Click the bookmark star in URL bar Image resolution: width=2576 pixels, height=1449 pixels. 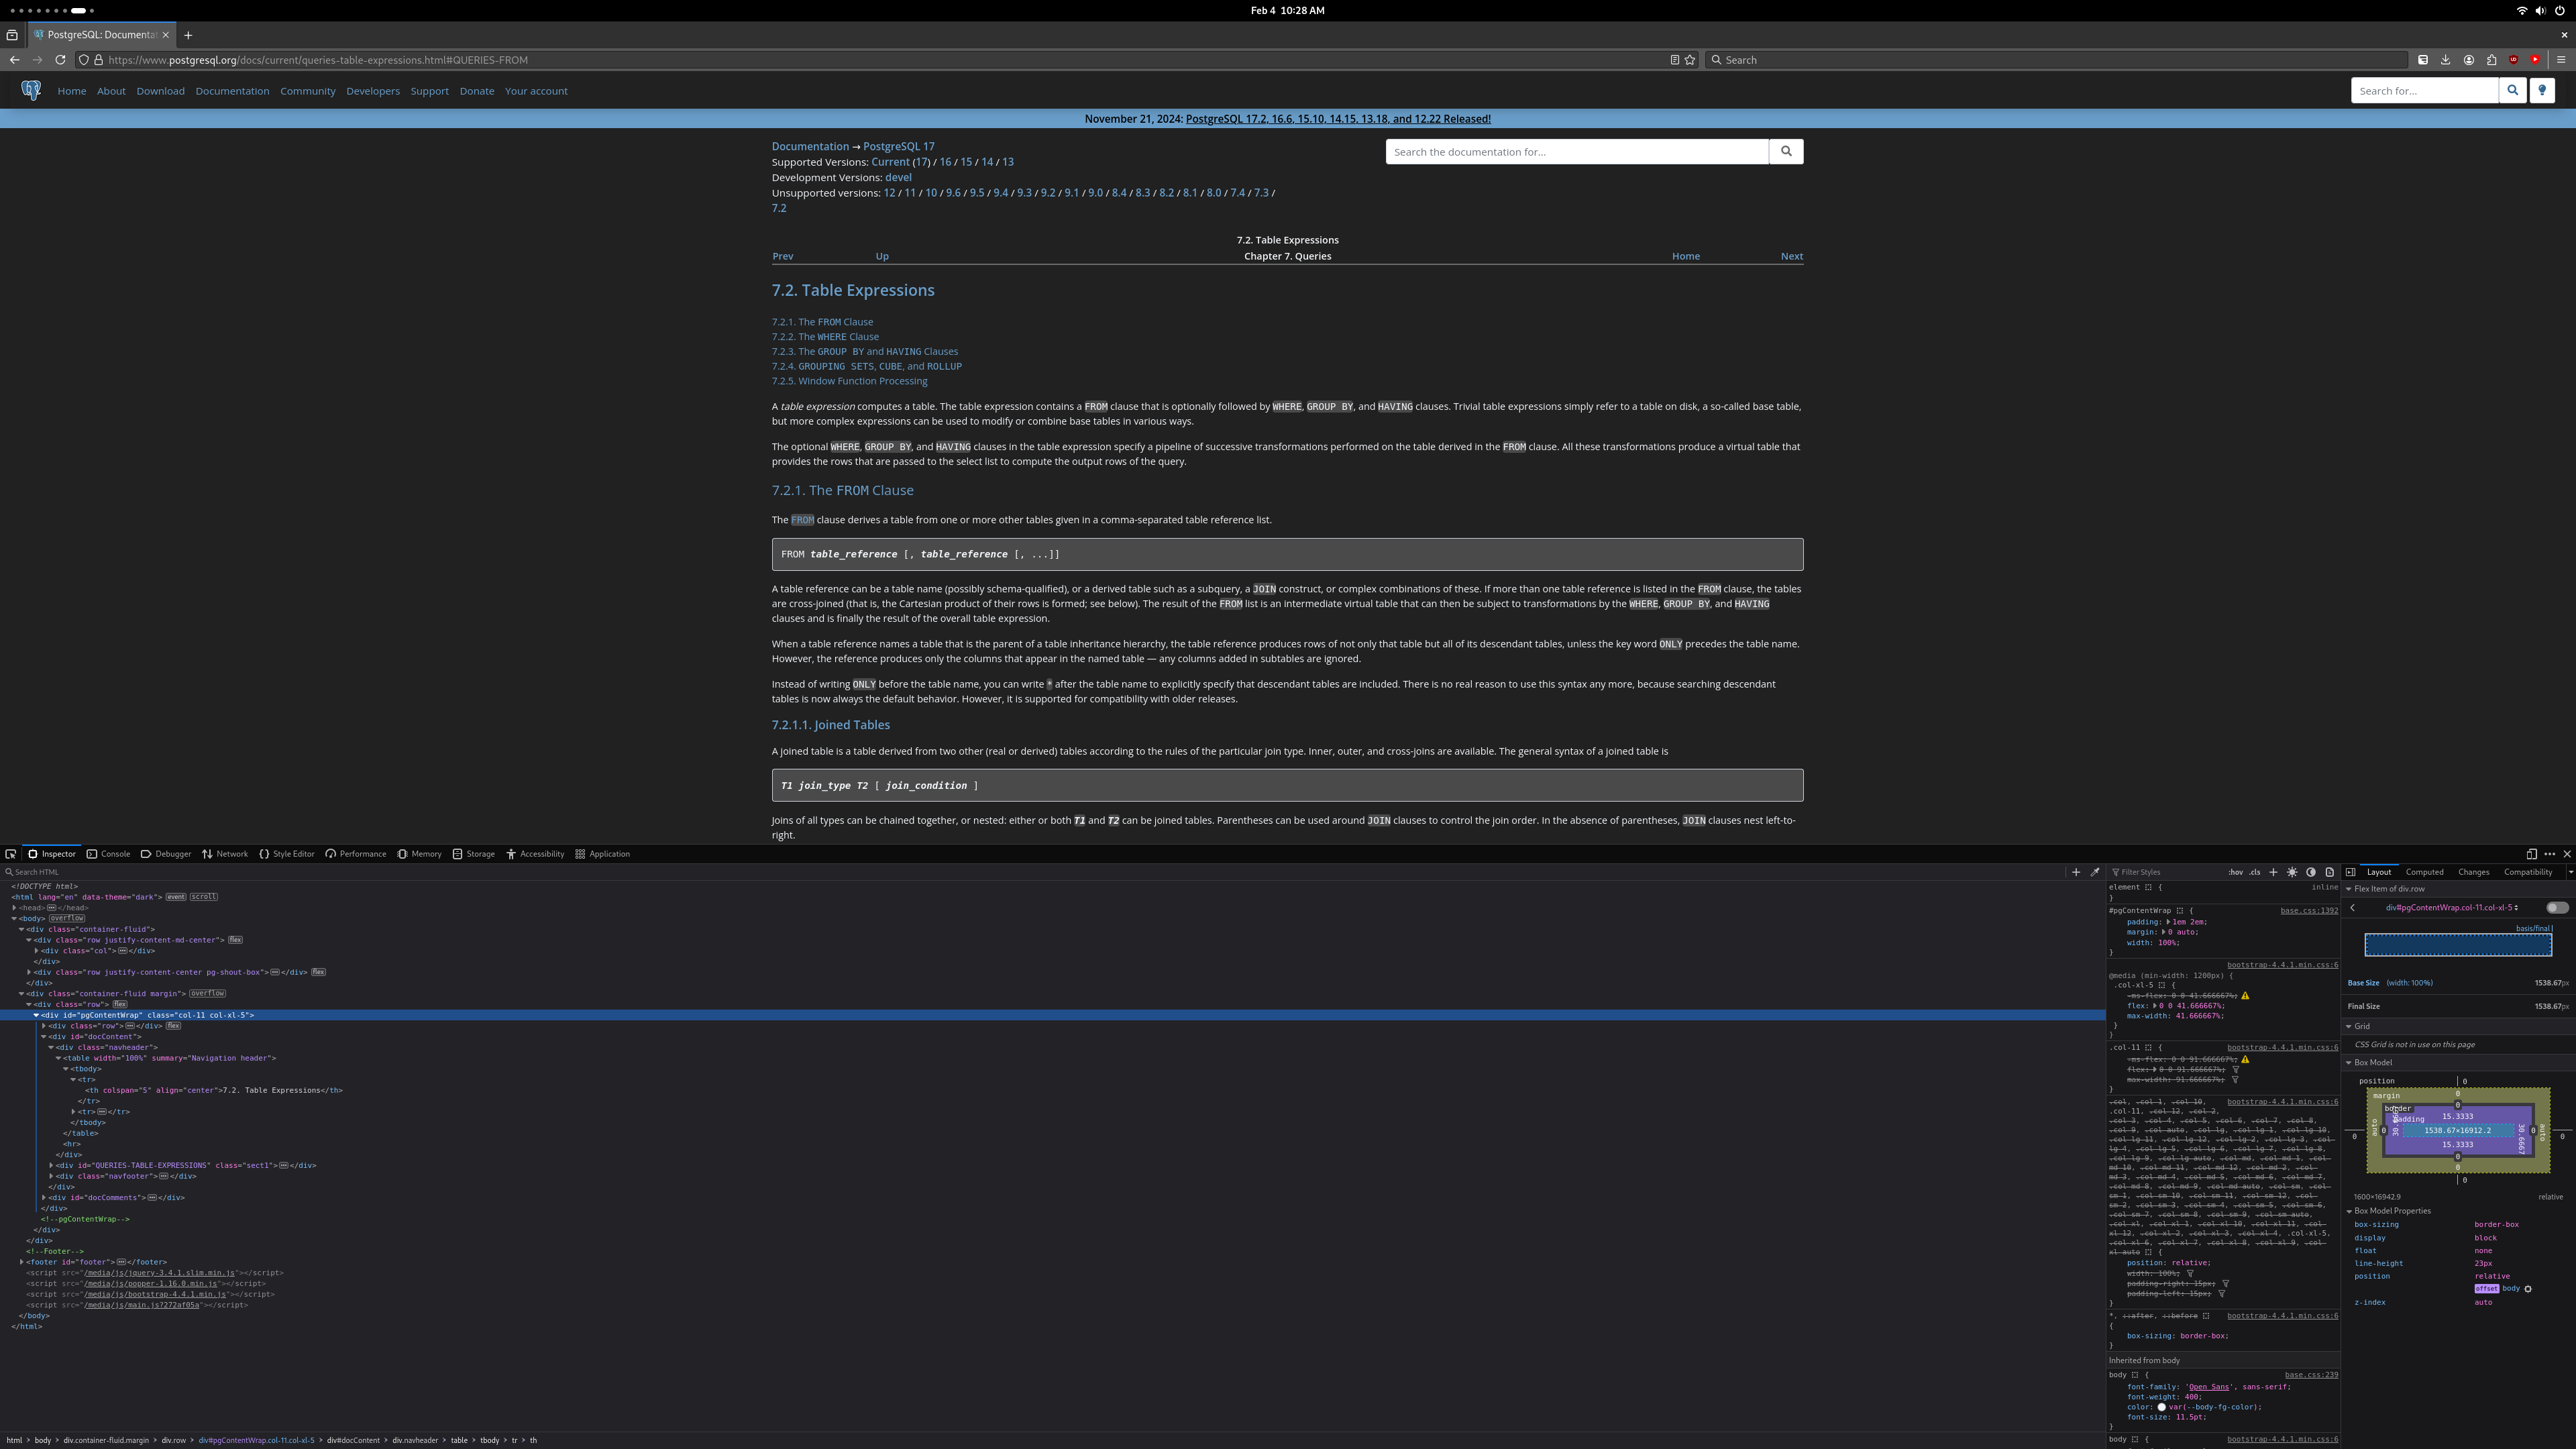point(1690,60)
